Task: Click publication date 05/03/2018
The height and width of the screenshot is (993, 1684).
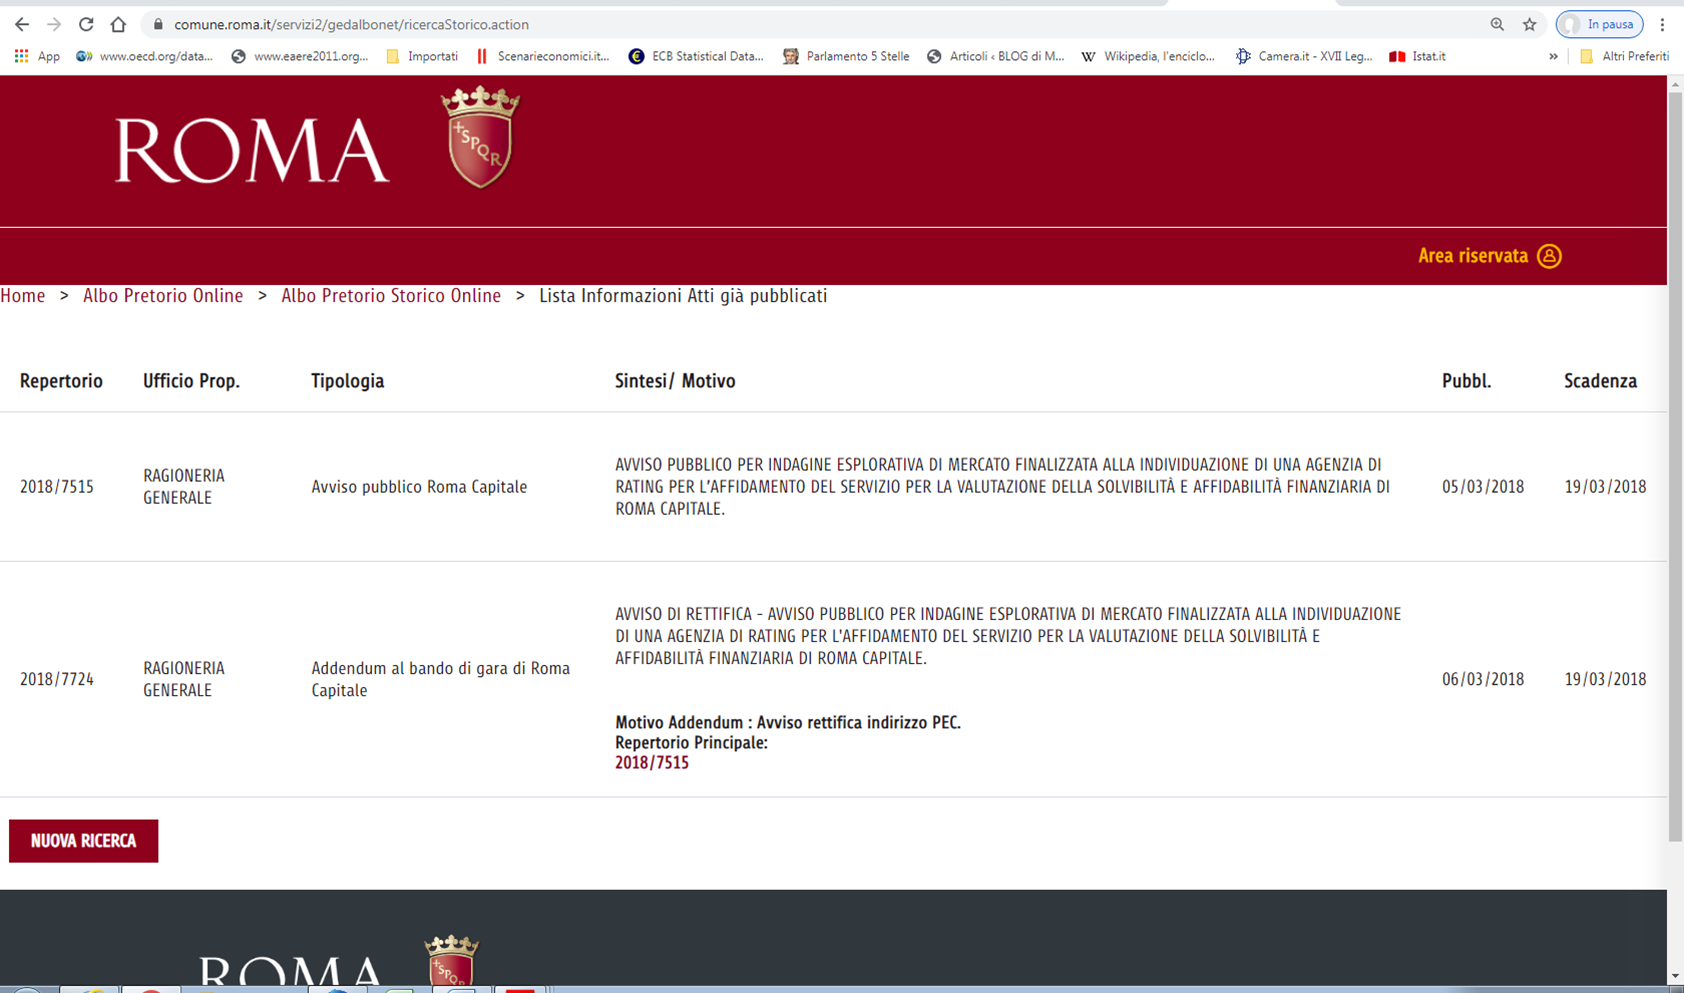Action: pos(1483,487)
